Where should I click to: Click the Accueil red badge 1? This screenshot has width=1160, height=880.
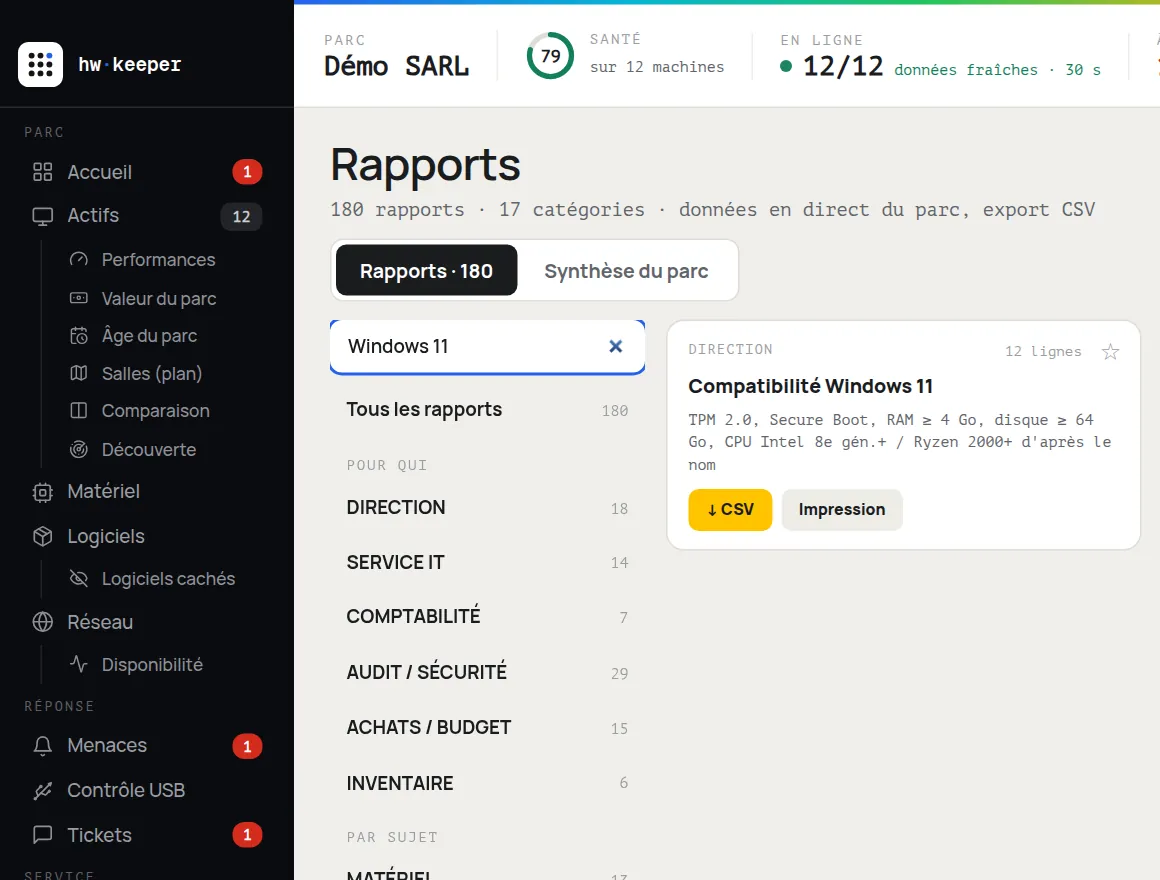pos(247,172)
